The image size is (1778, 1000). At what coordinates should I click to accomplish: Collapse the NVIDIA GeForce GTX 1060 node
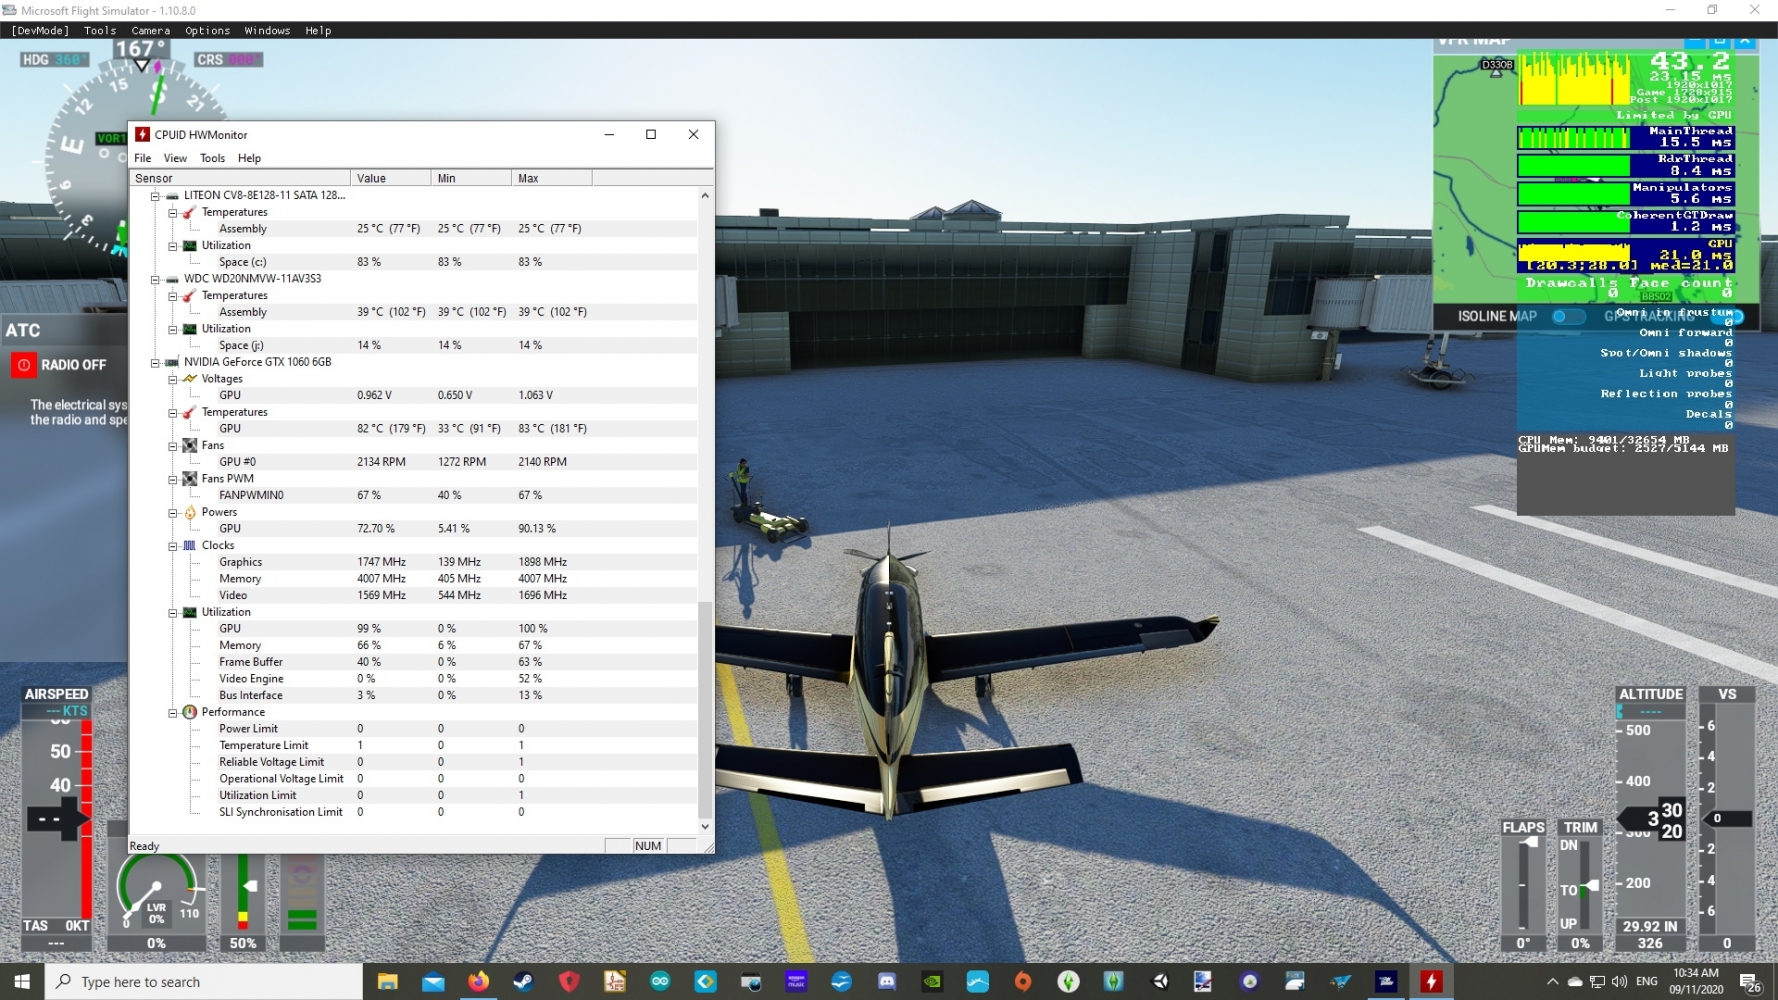click(155, 362)
